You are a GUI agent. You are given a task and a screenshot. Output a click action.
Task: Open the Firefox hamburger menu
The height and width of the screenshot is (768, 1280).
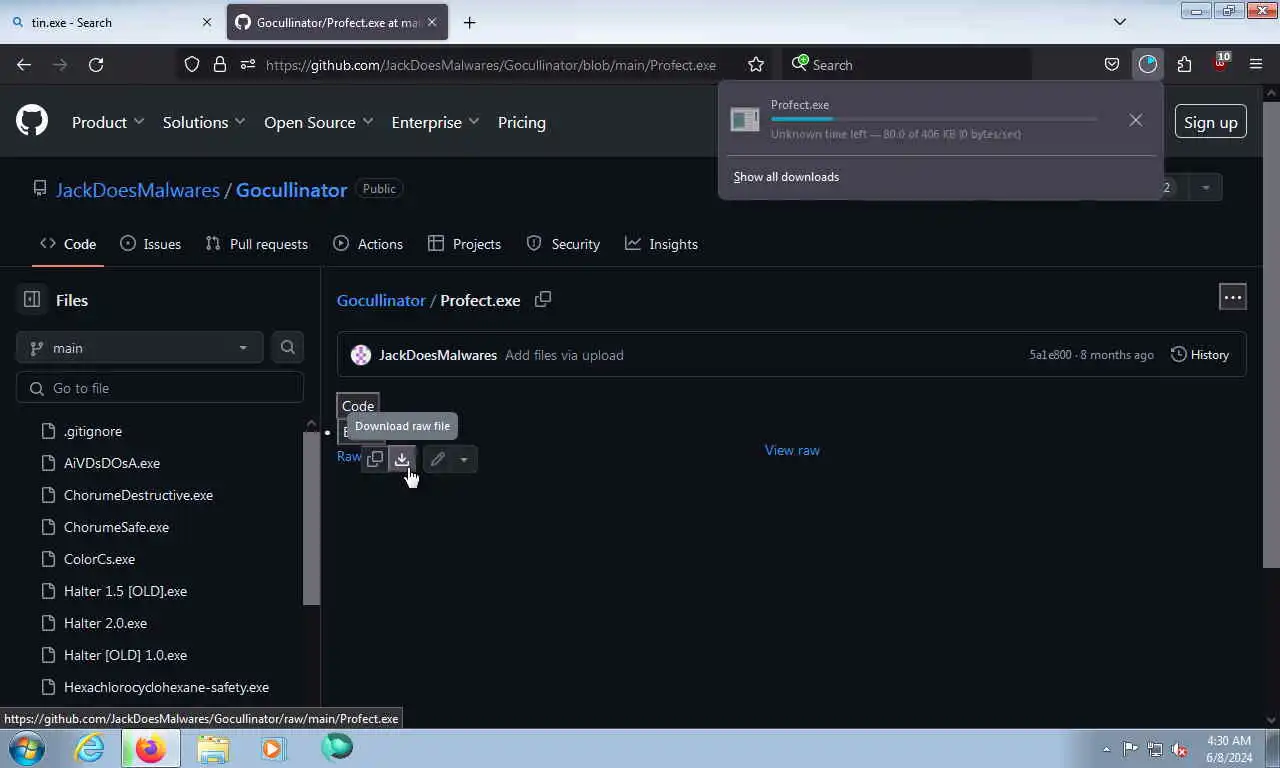1256,64
